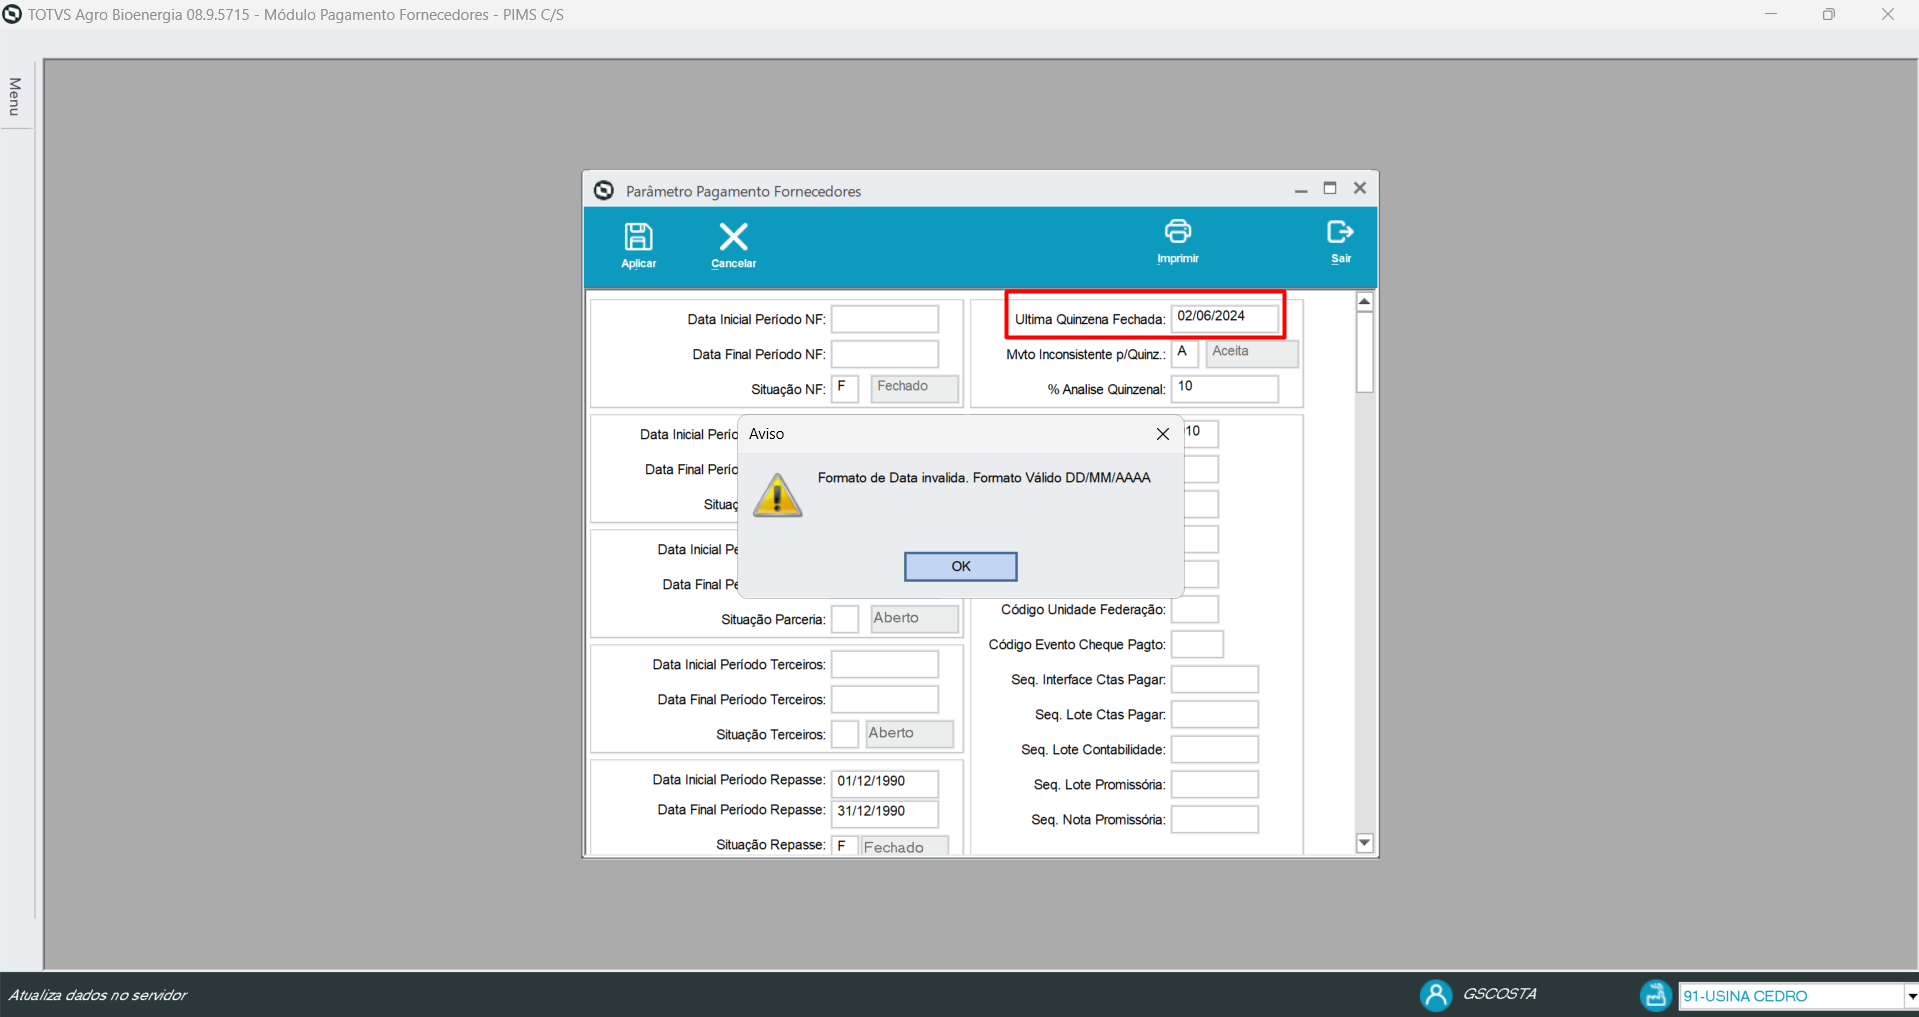The width and height of the screenshot is (1919, 1017).
Task: Click the printer icon beside 91-USINA CEDRO
Action: coord(1655,995)
